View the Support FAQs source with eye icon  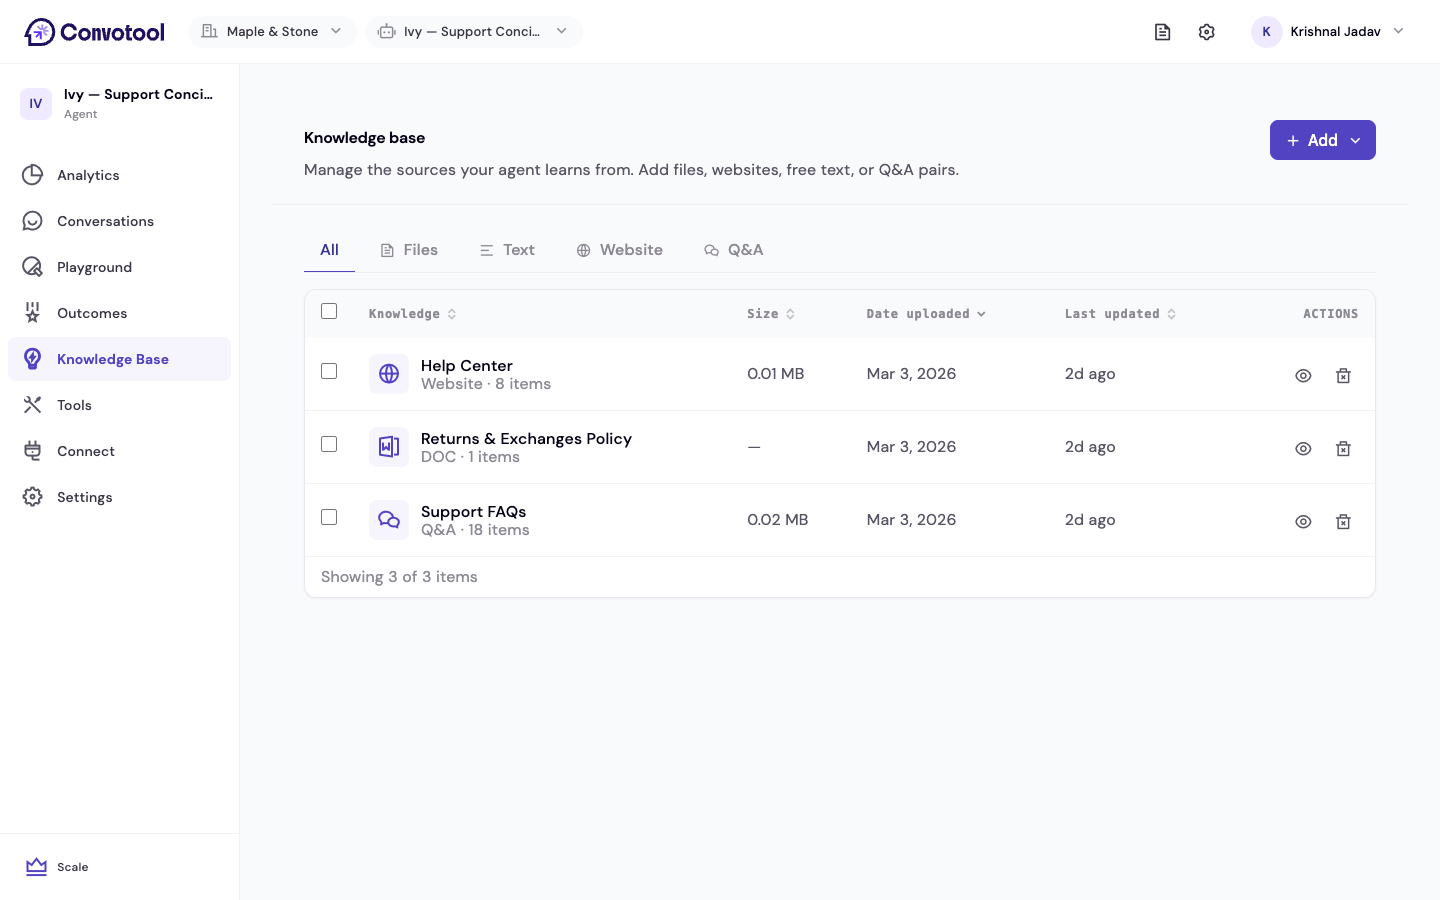[1303, 522]
